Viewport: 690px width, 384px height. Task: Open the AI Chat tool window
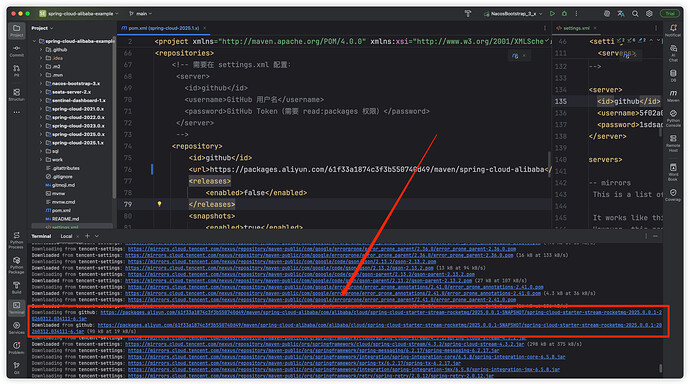click(x=673, y=53)
